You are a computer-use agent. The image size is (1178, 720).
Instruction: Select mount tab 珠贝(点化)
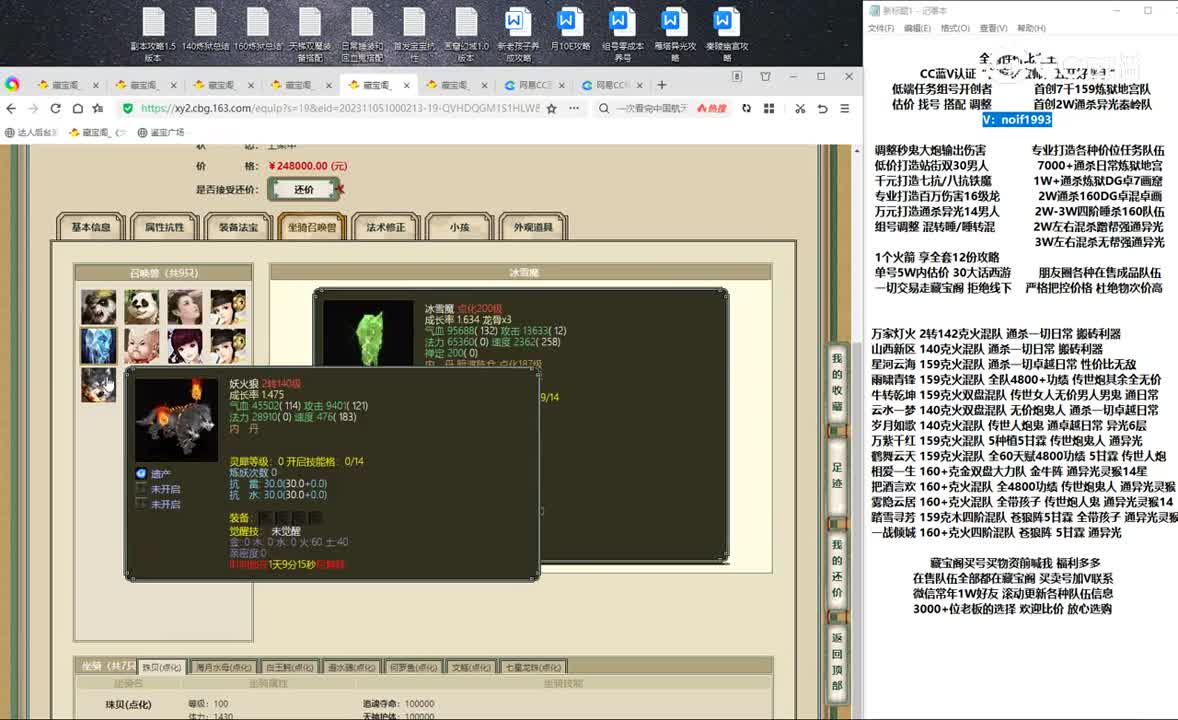click(x=162, y=667)
